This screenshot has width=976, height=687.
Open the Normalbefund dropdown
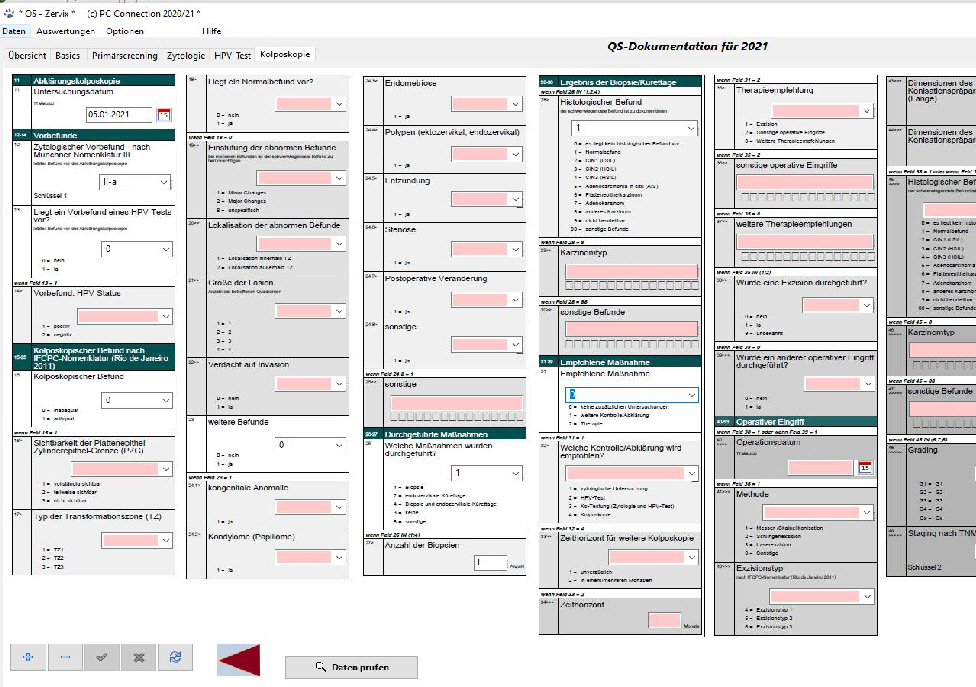coord(310,104)
